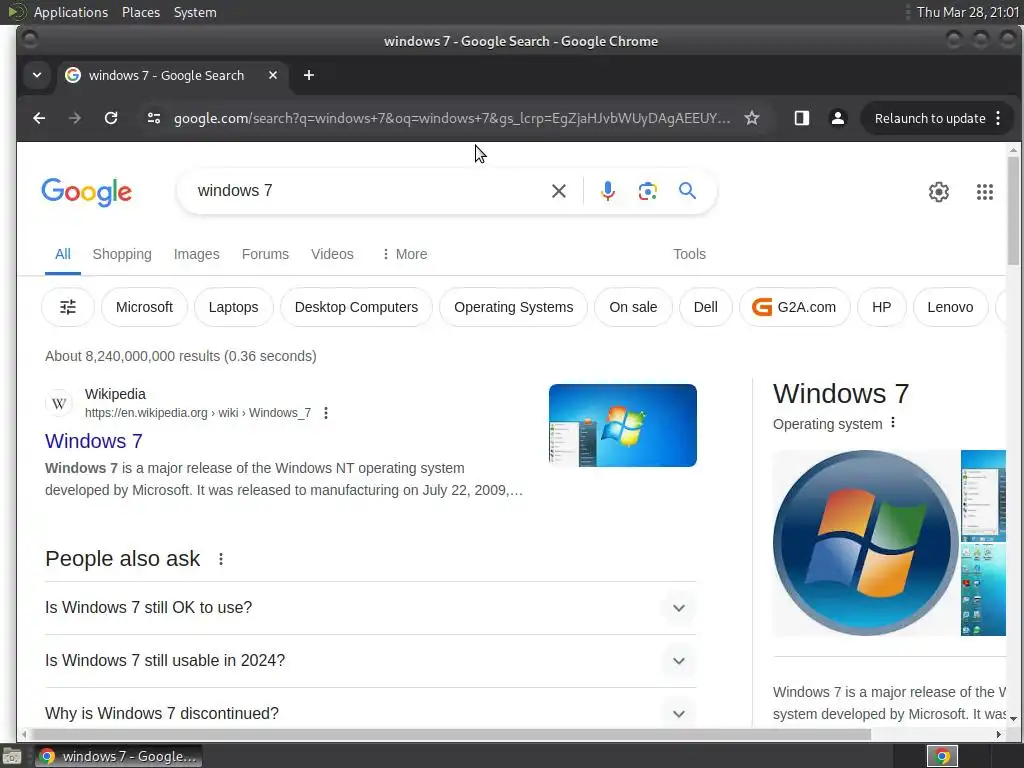View site information icon in address bar
Image resolution: width=1024 pixels, height=768 pixels.
click(154, 118)
